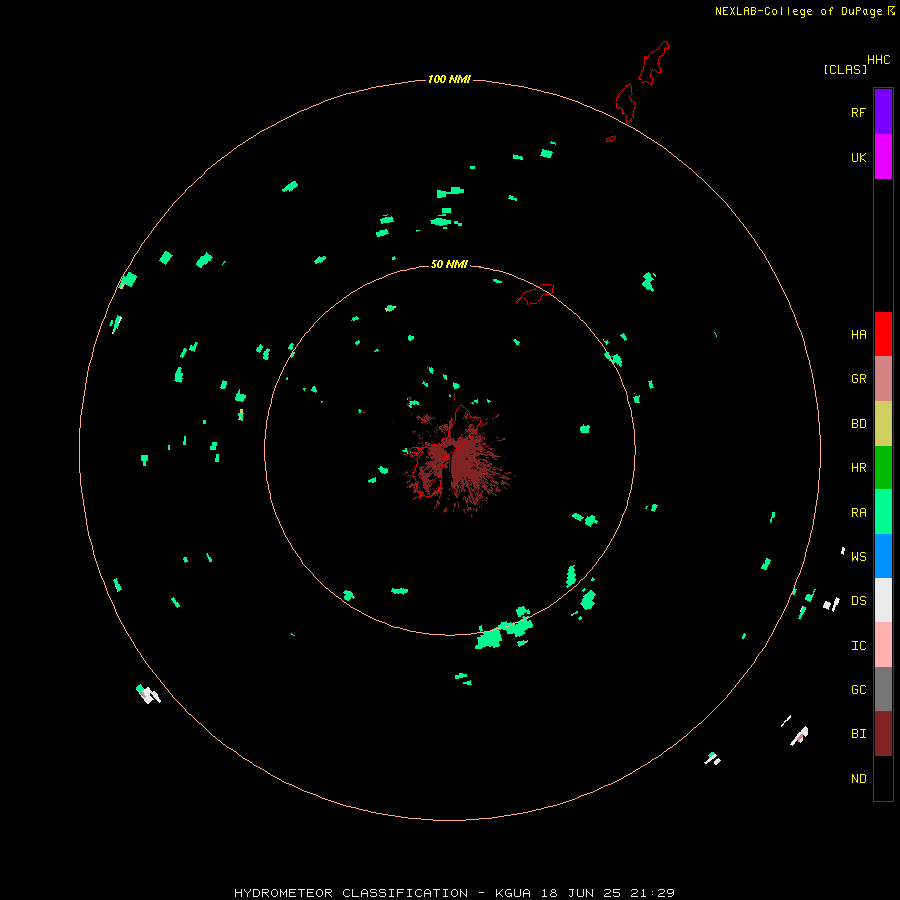The height and width of the screenshot is (900, 900).
Task: Click the "HR" legend label
Action: coord(858,468)
